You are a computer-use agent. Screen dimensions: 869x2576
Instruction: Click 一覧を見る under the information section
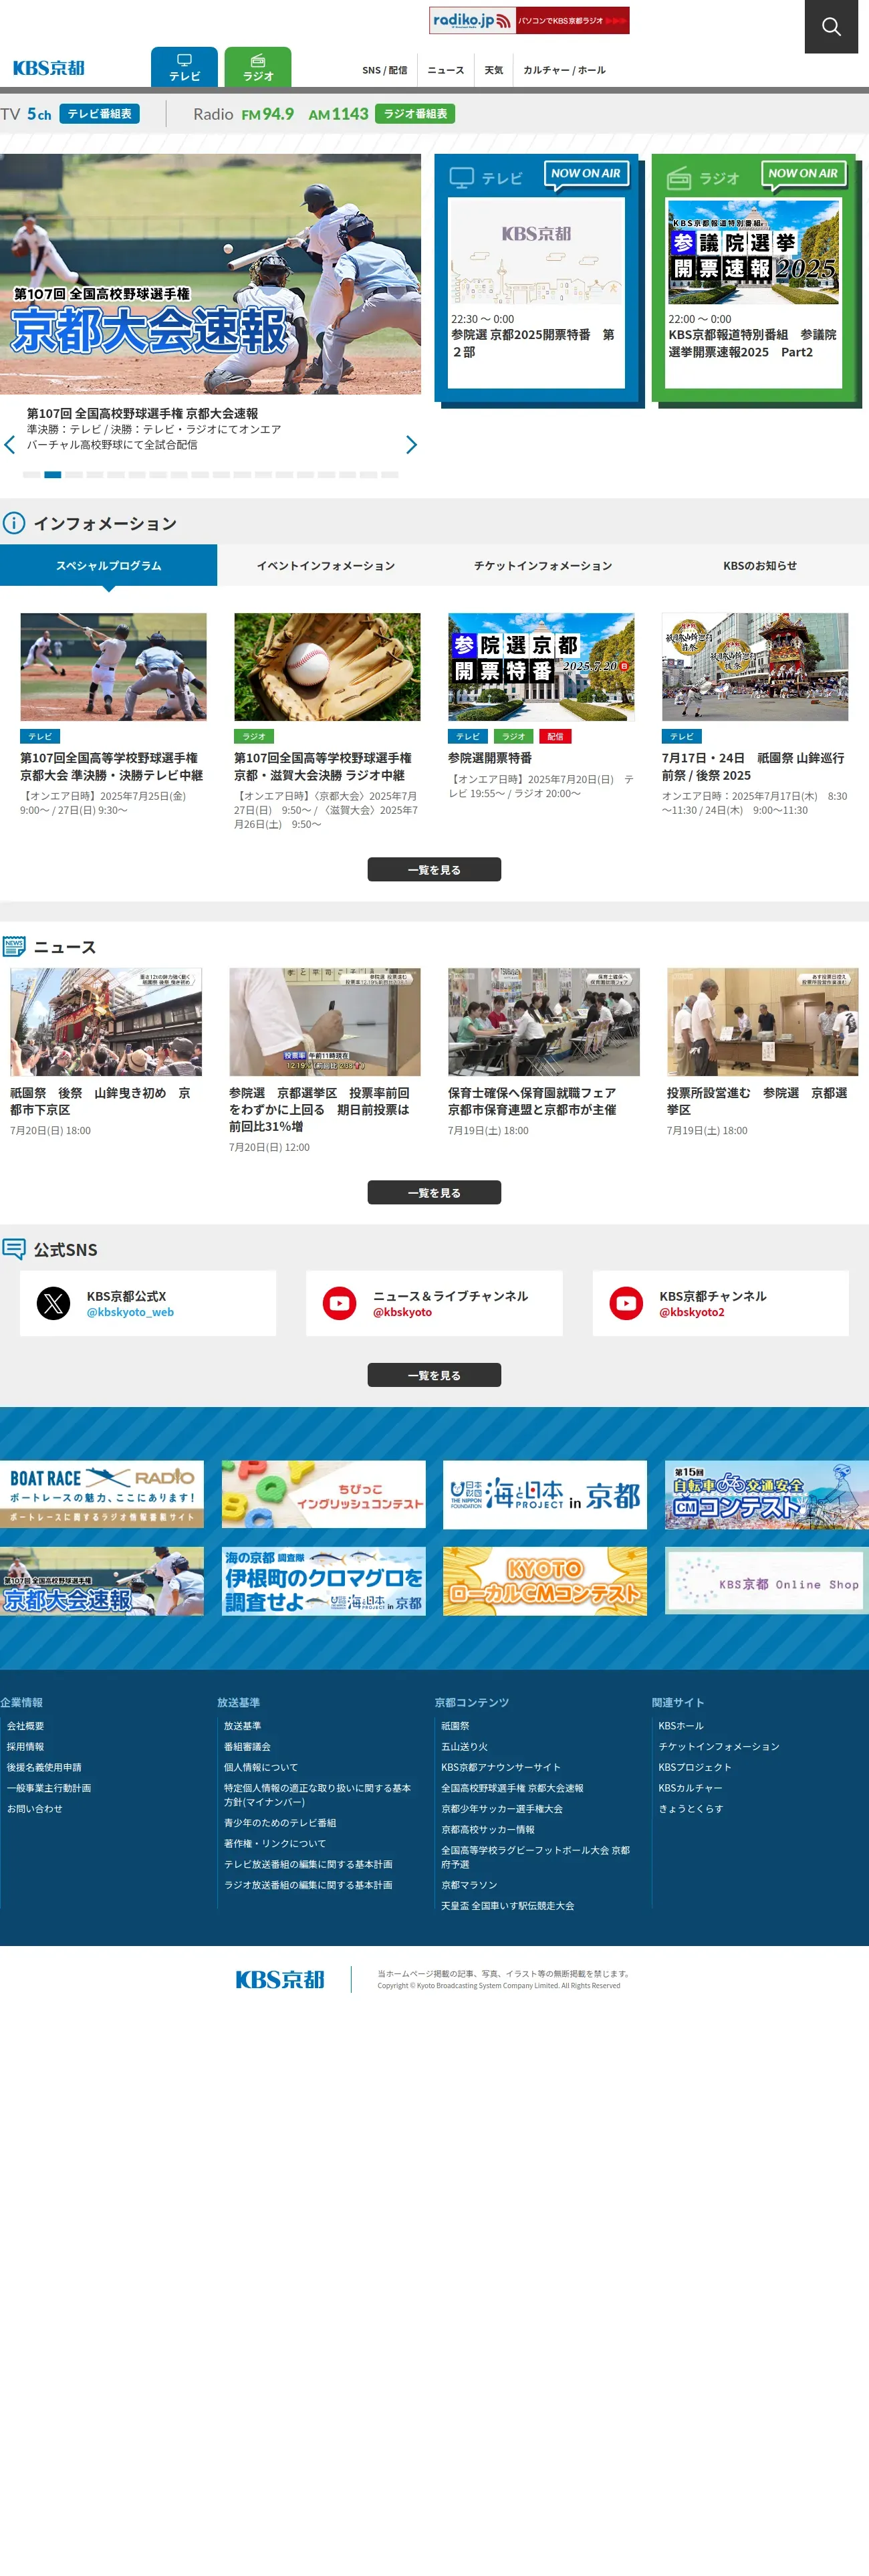(434, 869)
